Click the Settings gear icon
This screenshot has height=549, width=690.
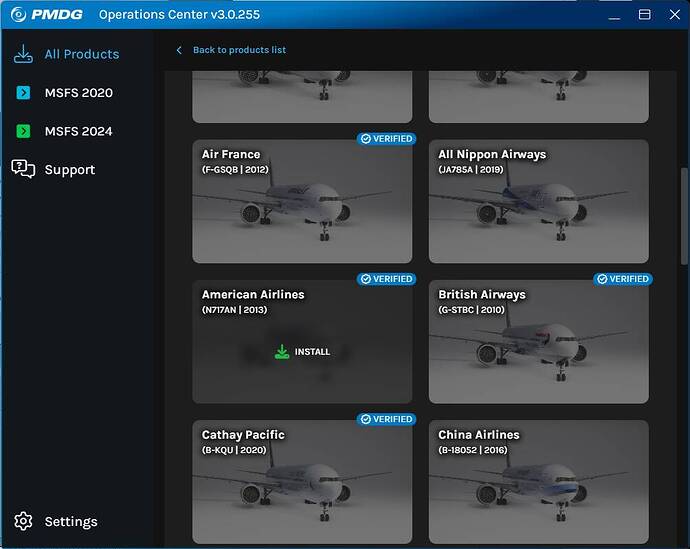pos(23,521)
